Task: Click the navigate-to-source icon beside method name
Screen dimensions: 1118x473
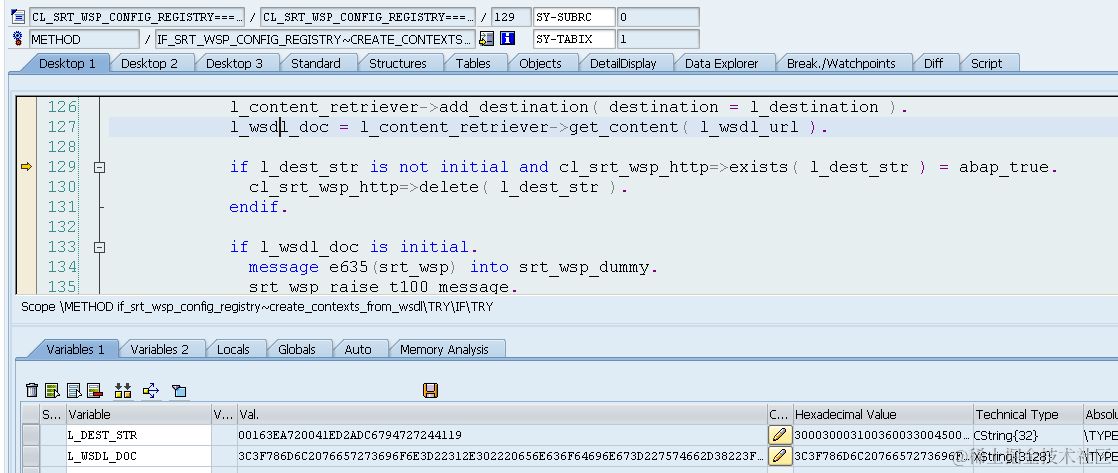Action: point(486,39)
